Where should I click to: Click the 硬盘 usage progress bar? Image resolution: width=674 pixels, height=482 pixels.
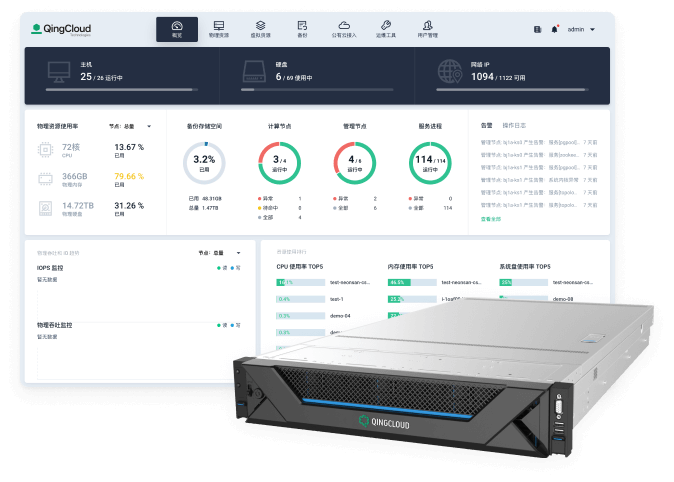[317, 90]
